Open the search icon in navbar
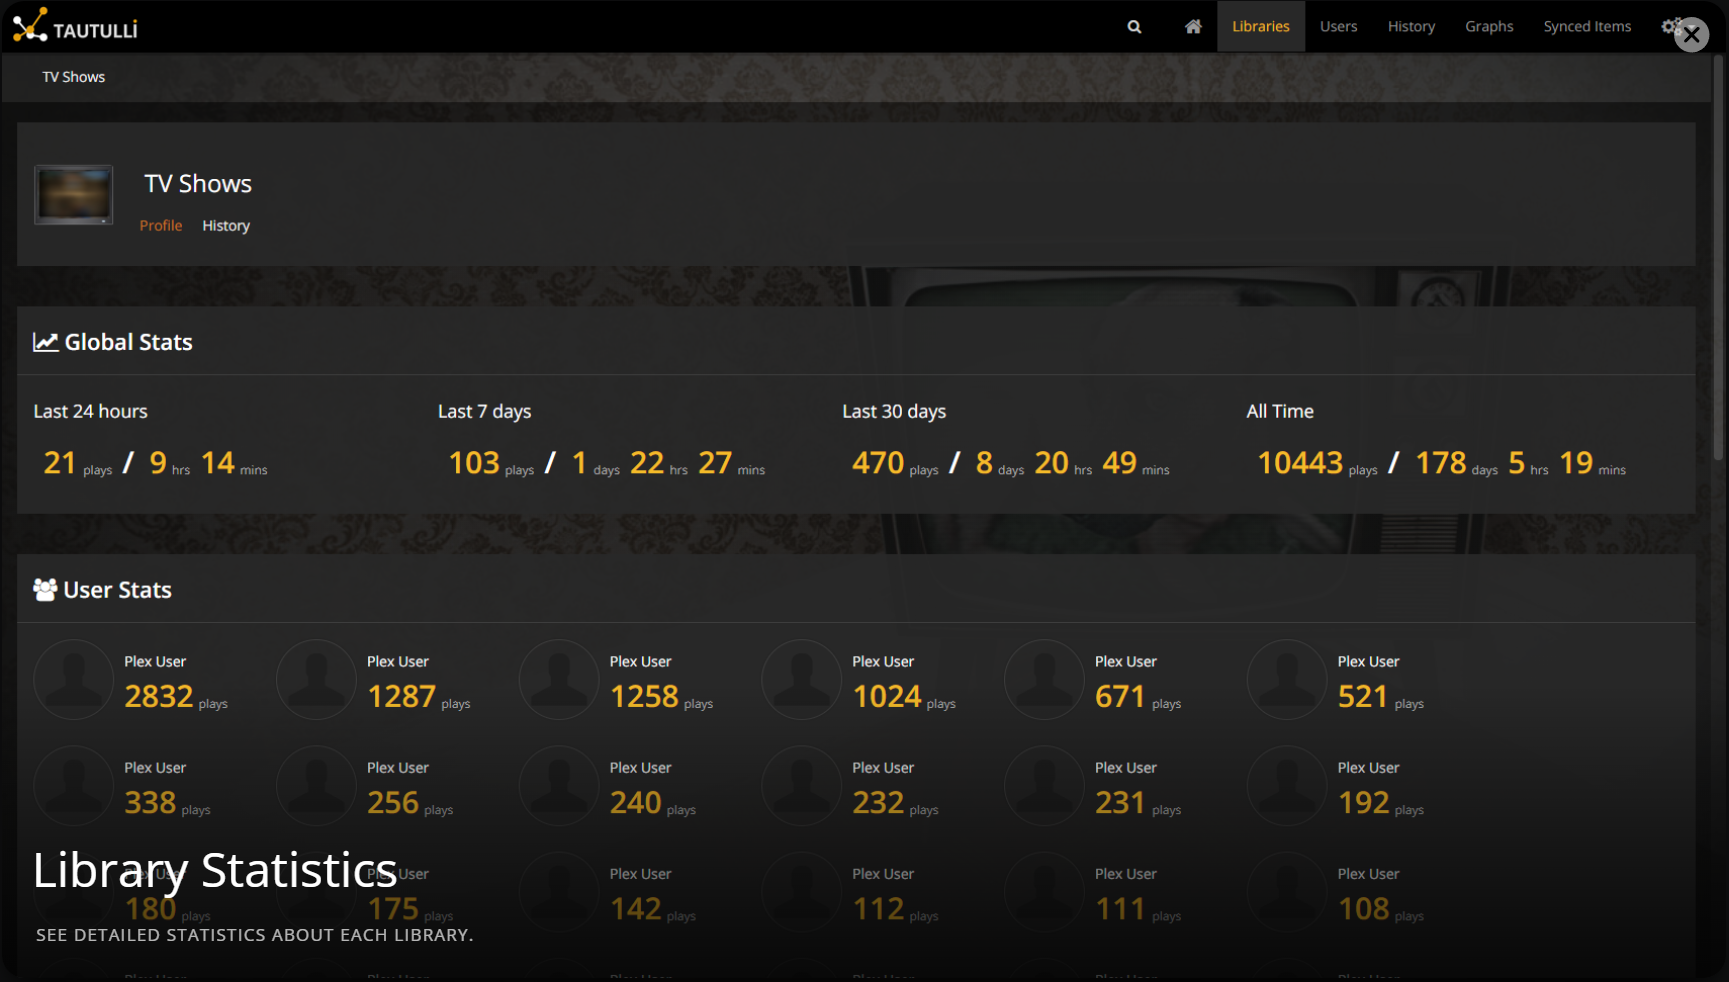 1134,27
